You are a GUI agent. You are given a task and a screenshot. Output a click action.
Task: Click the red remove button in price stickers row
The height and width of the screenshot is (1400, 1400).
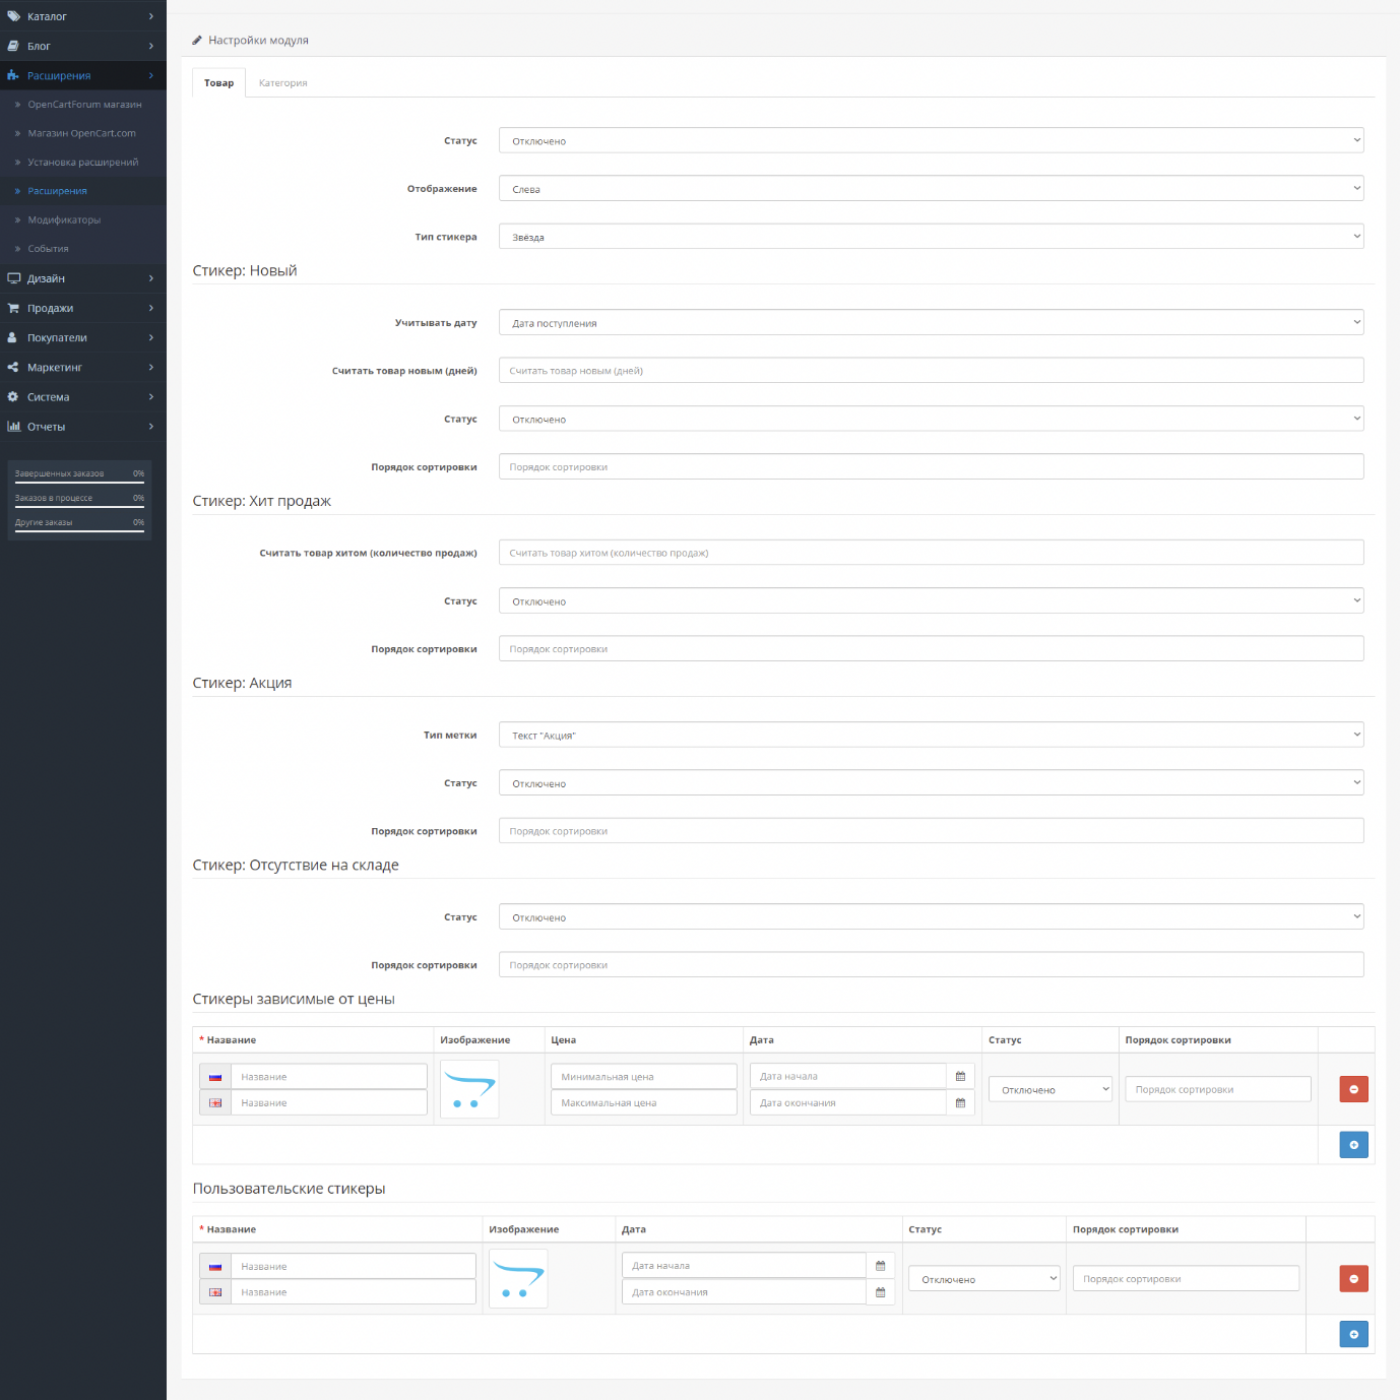pyautogui.click(x=1353, y=1089)
